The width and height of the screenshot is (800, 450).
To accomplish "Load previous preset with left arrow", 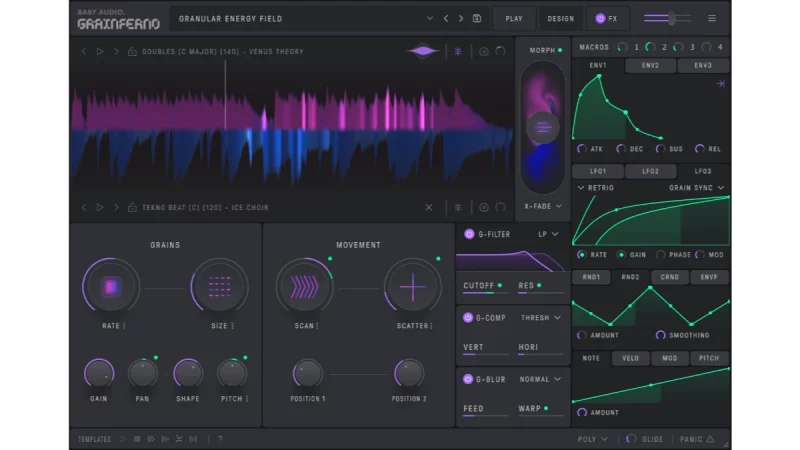I will pos(446,18).
